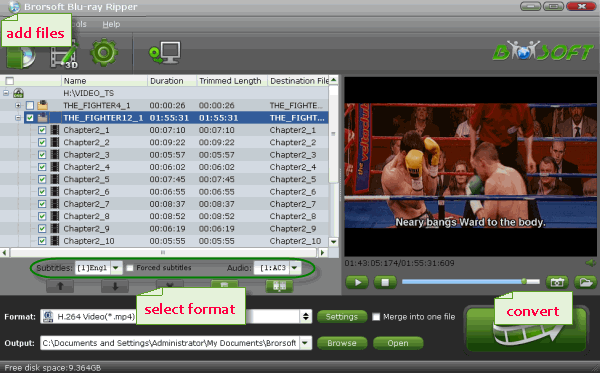The width and height of the screenshot is (600, 373).
Task: Click the scroll right arrow of file list
Action: [x=322, y=252]
